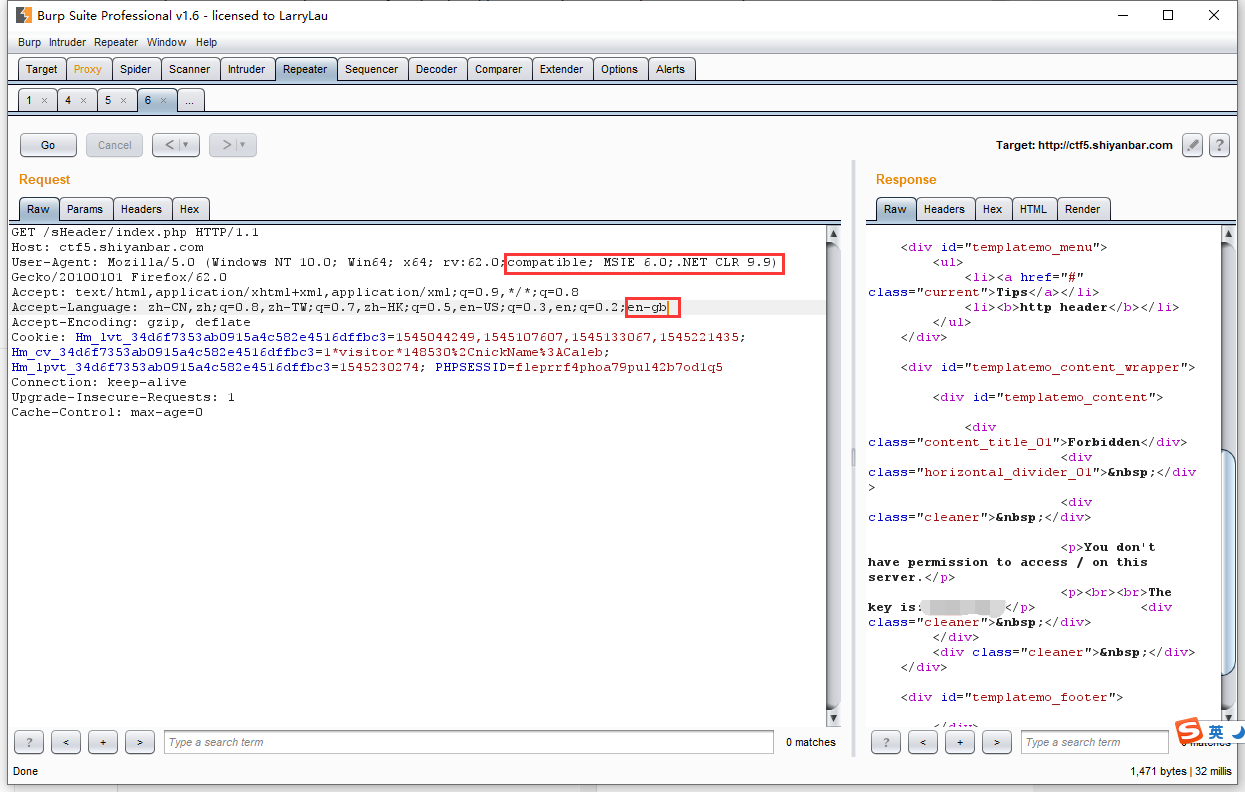Click the Cancel button
The image size is (1245, 792).
pyautogui.click(x=115, y=145)
